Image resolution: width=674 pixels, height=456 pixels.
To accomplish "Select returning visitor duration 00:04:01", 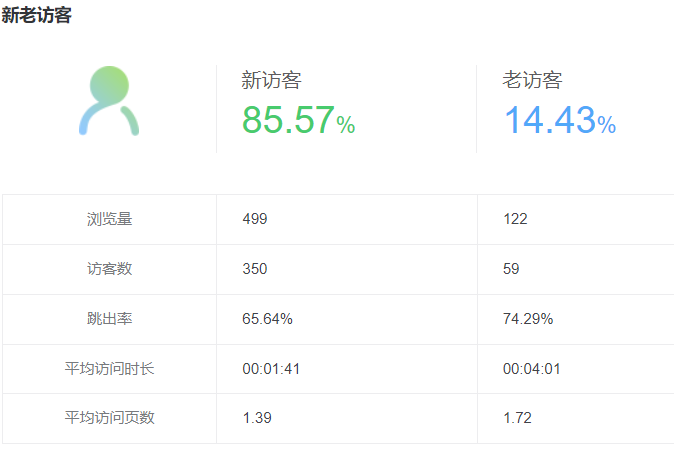I will coord(531,369).
